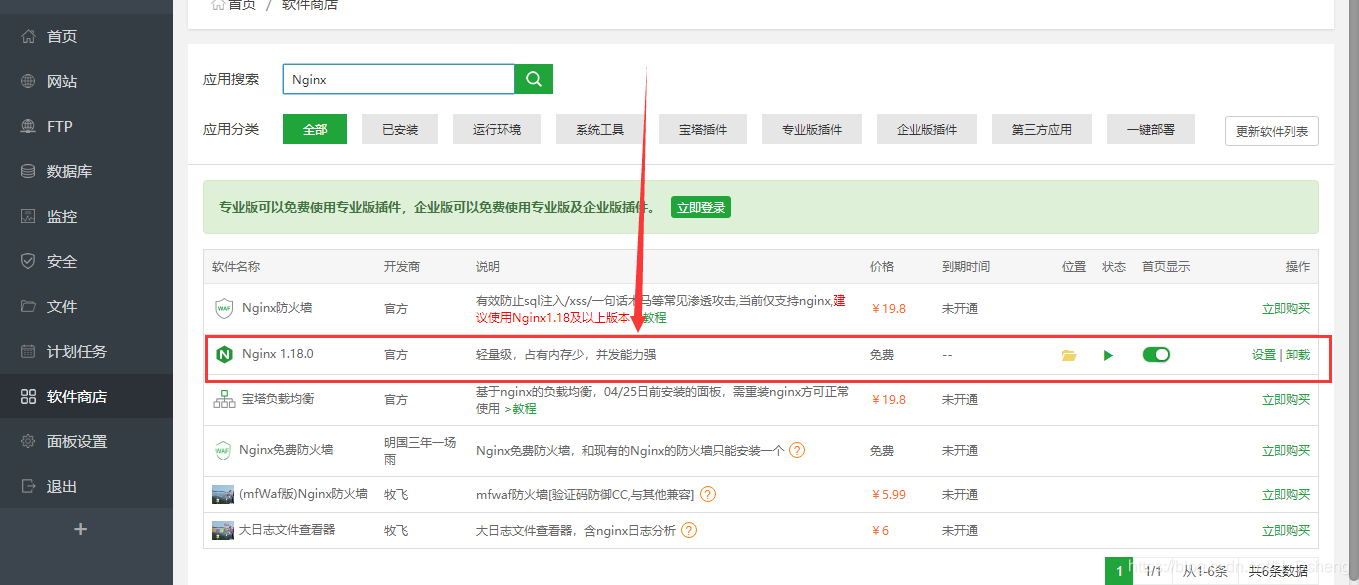Click 立即购买 for Nginx免费防火墙

[1286, 451]
